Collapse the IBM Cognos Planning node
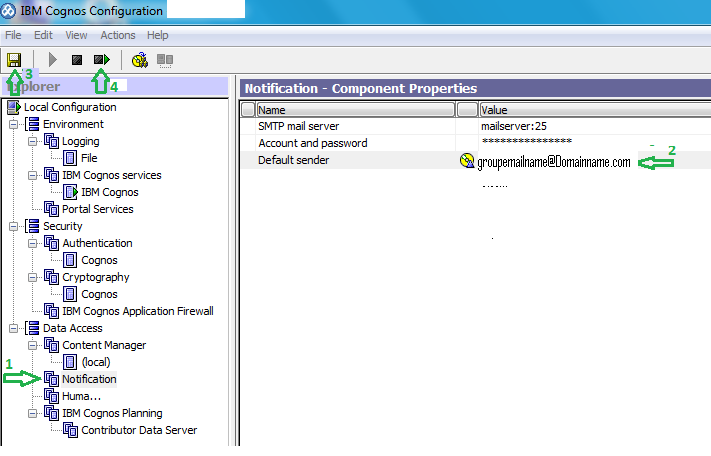 pyautogui.click(x=33, y=413)
